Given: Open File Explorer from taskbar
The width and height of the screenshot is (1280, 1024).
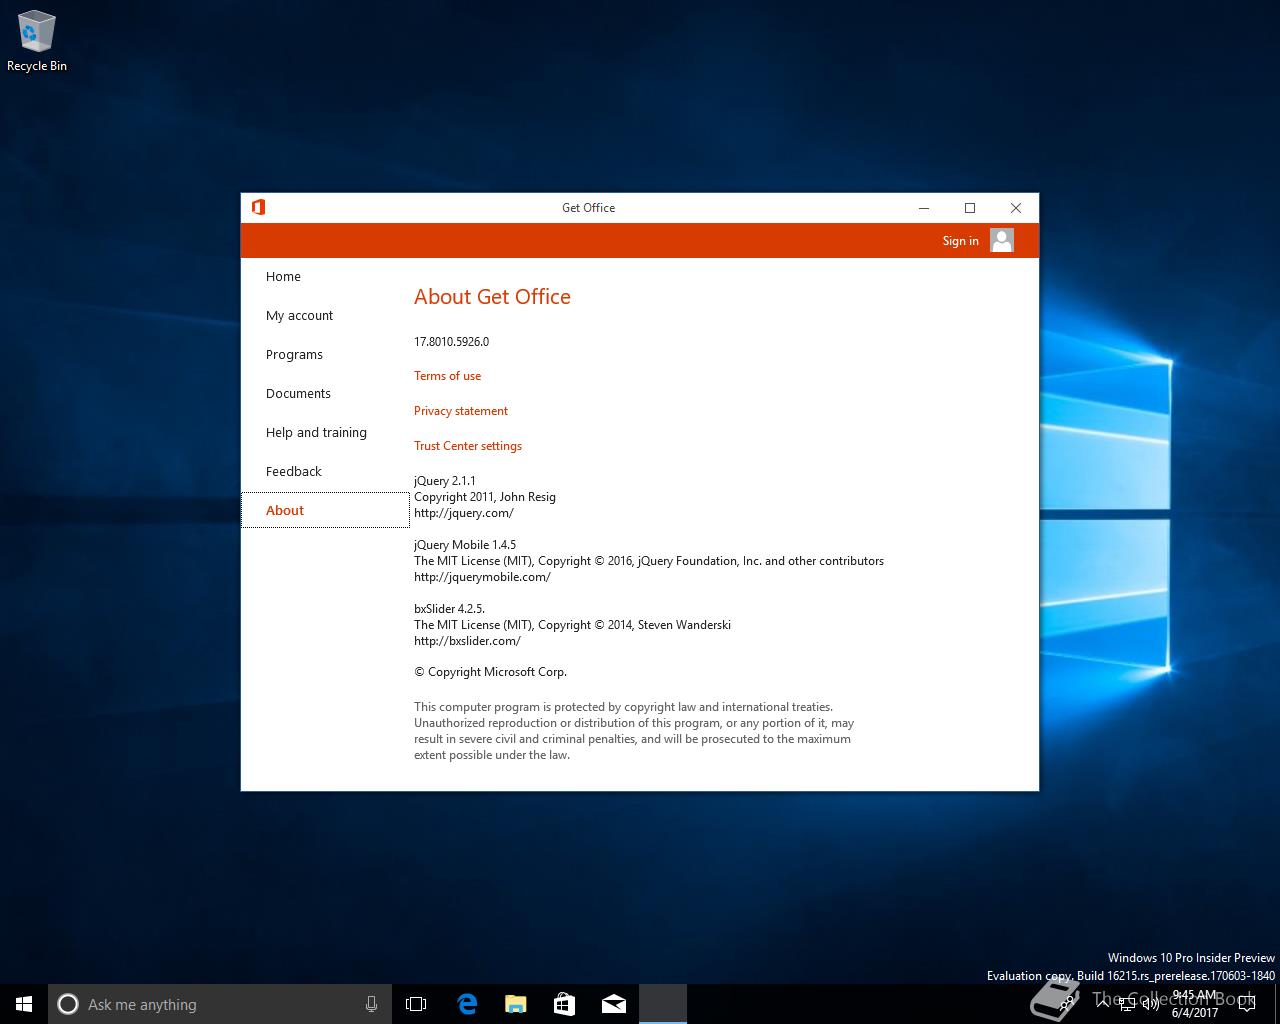Looking at the screenshot, I should [515, 1004].
